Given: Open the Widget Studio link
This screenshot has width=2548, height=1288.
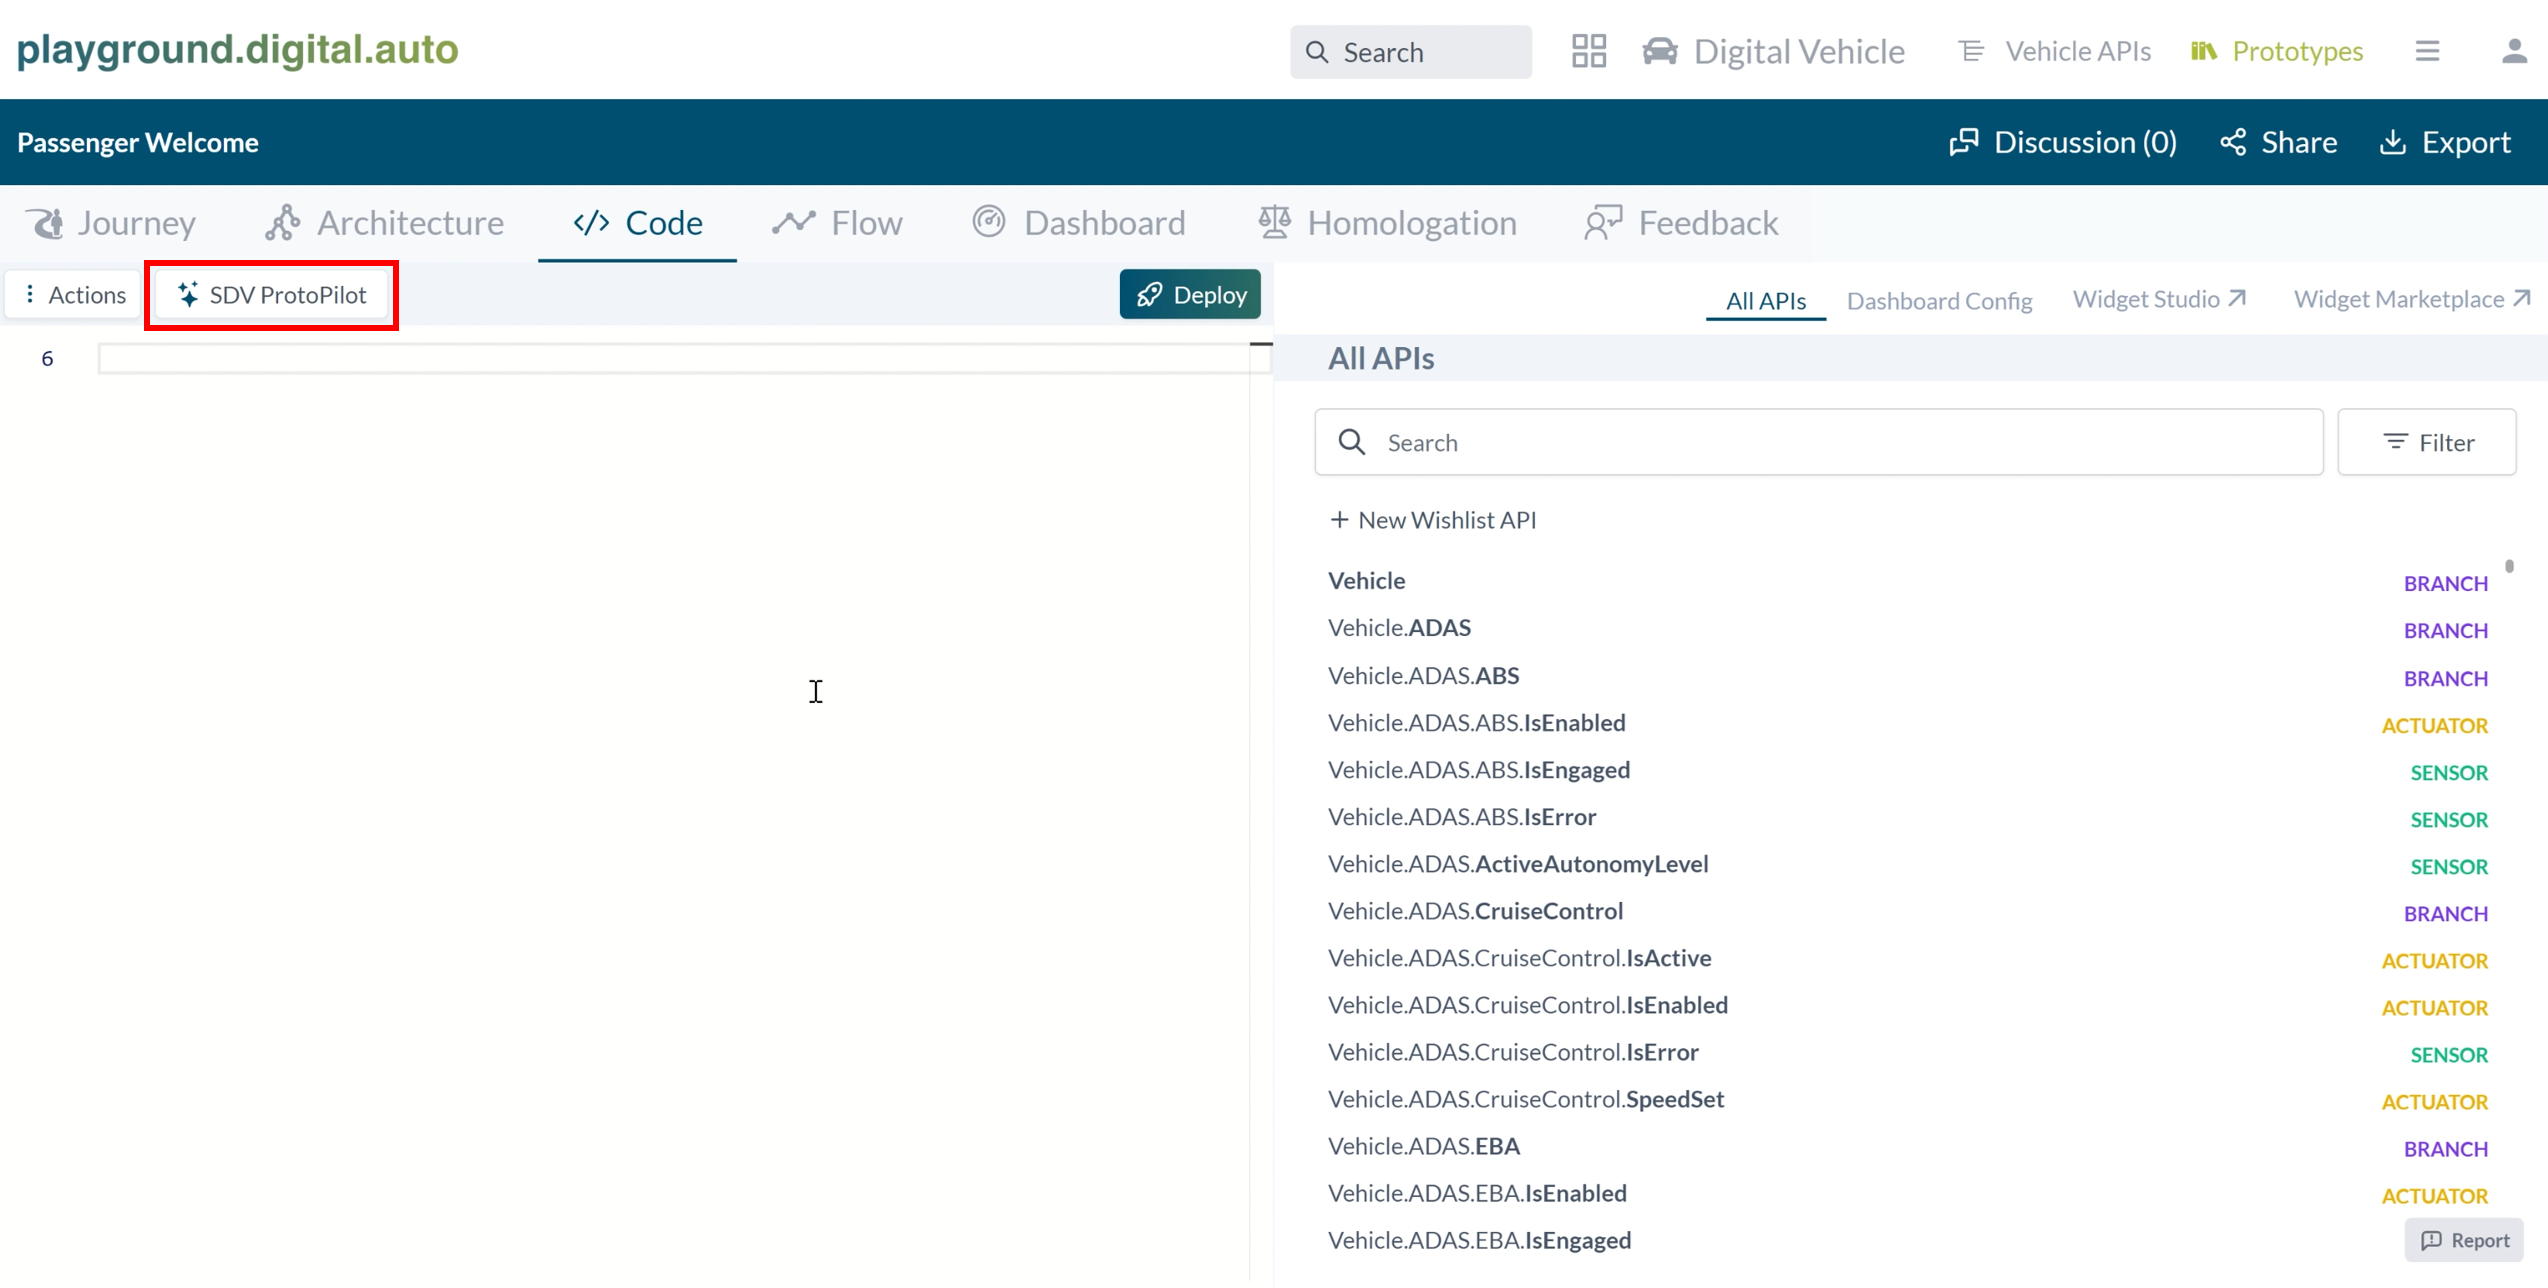Looking at the screenshot, I should click(2157, 298).
